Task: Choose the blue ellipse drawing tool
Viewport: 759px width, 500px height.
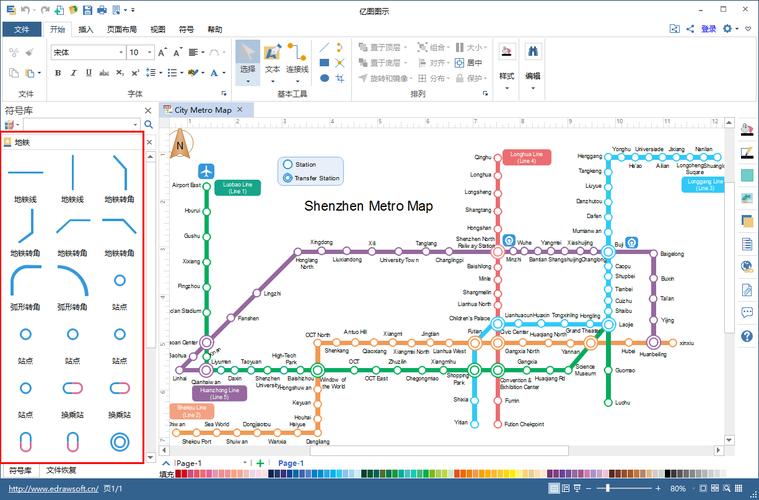Action: click(324, 78)
